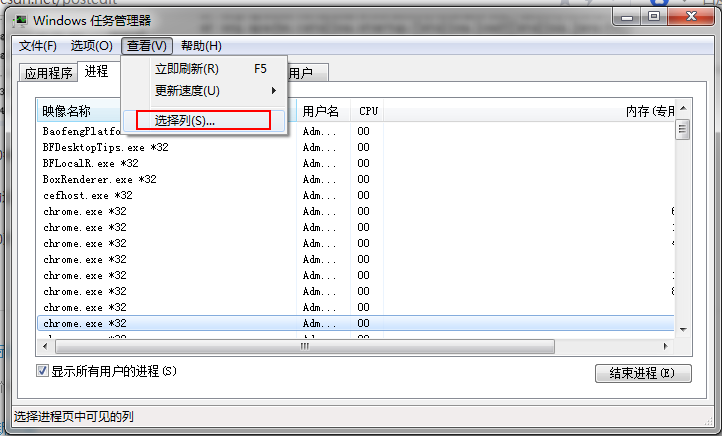Viewport: 722px width, 436px height.
Task: Select the cefhost.exe *32 process
Action: [x=355, y=195]
